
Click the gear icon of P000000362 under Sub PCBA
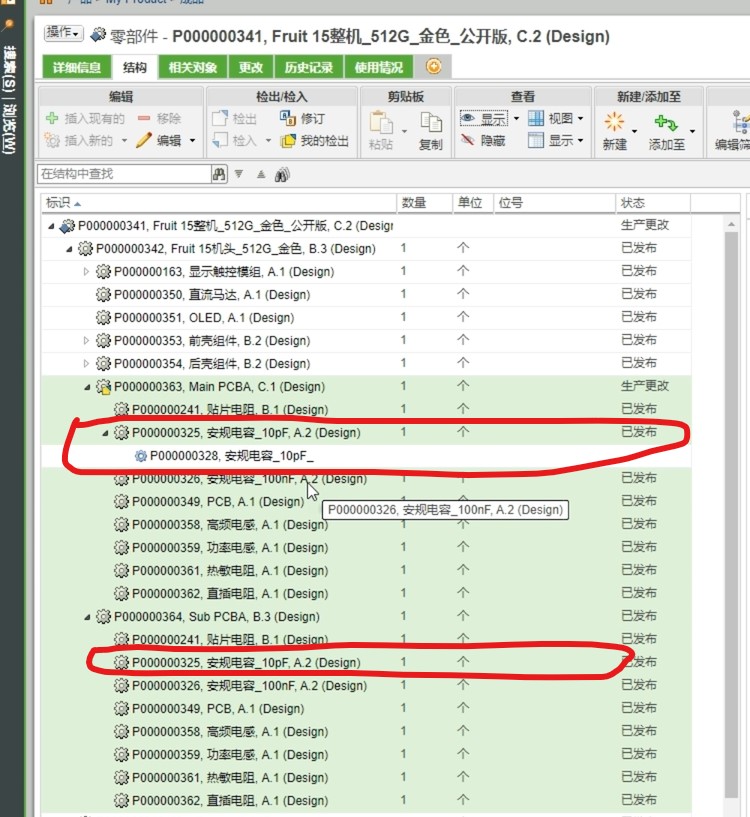(x=121, y=800)
